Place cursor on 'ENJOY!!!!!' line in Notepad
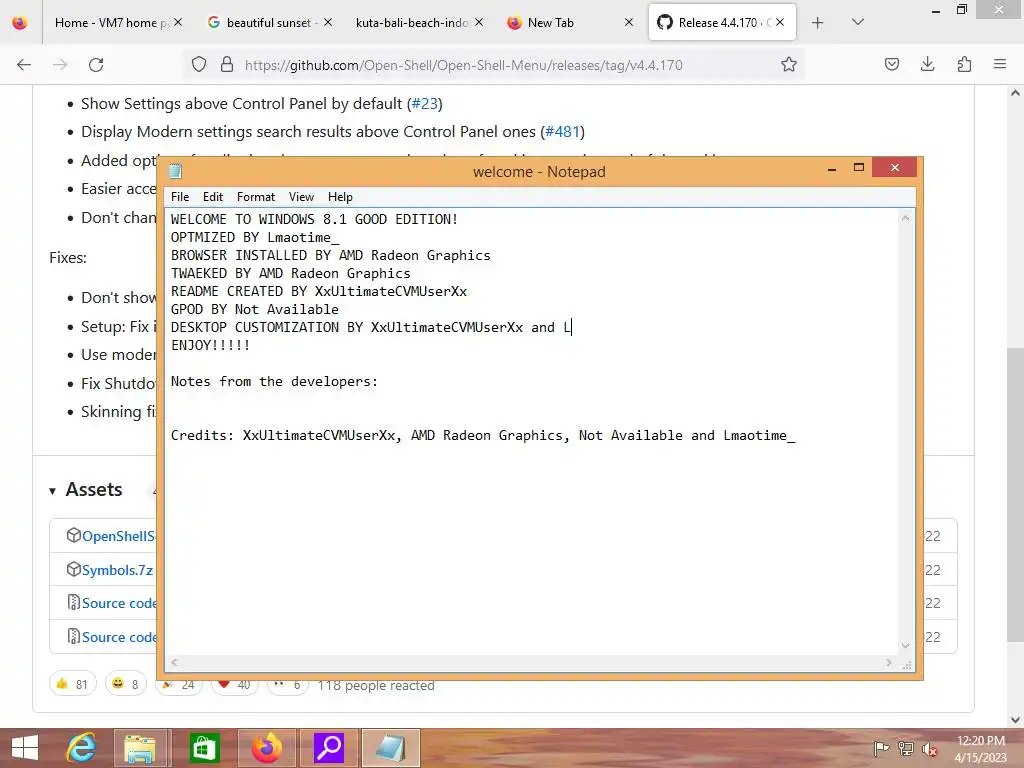 pos(210,345)
